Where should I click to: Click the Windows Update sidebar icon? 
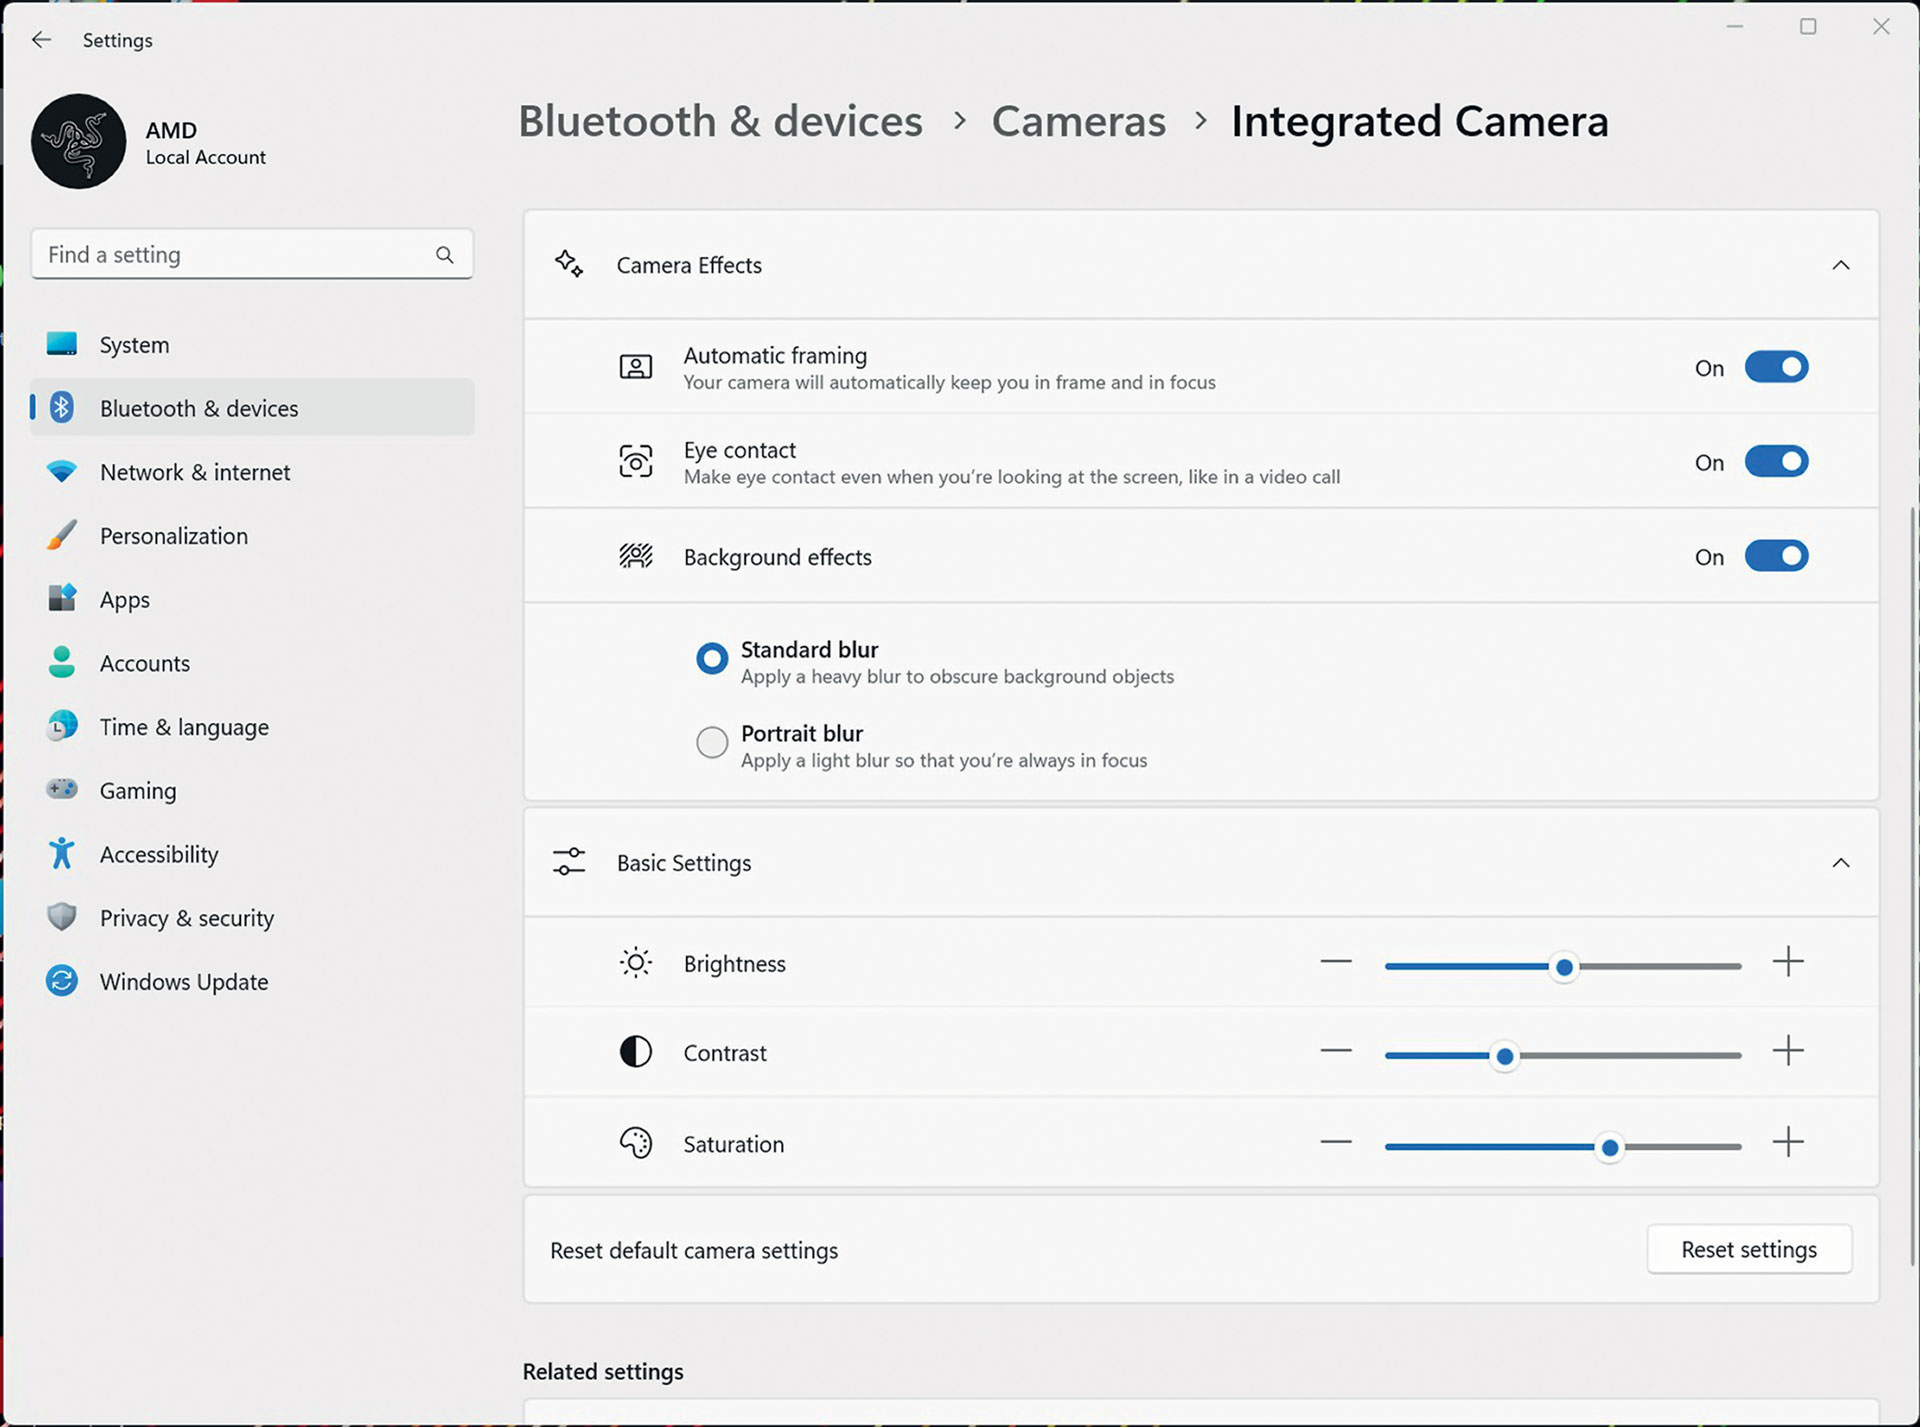(x=62, y=981)
